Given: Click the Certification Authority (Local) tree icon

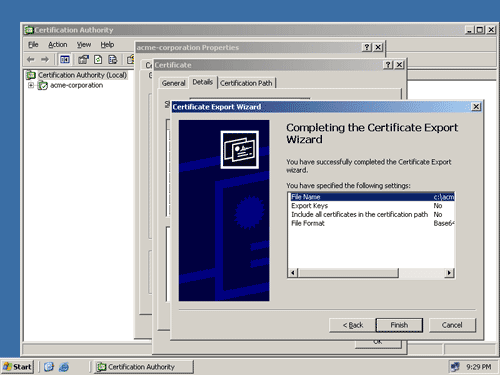Looking at the screenshot, I should point(31,75).
